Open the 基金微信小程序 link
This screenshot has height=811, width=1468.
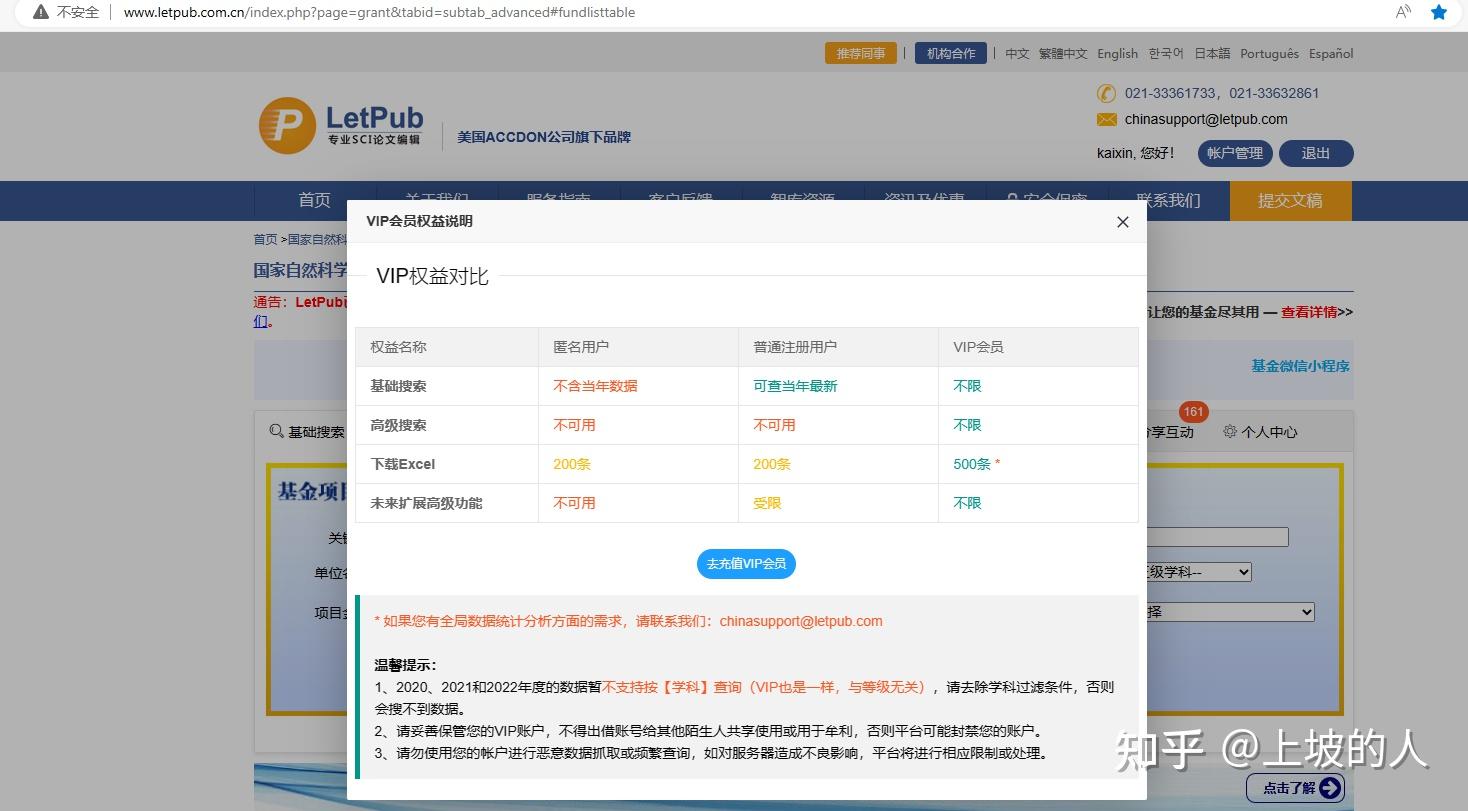(x=1298, y=367)
